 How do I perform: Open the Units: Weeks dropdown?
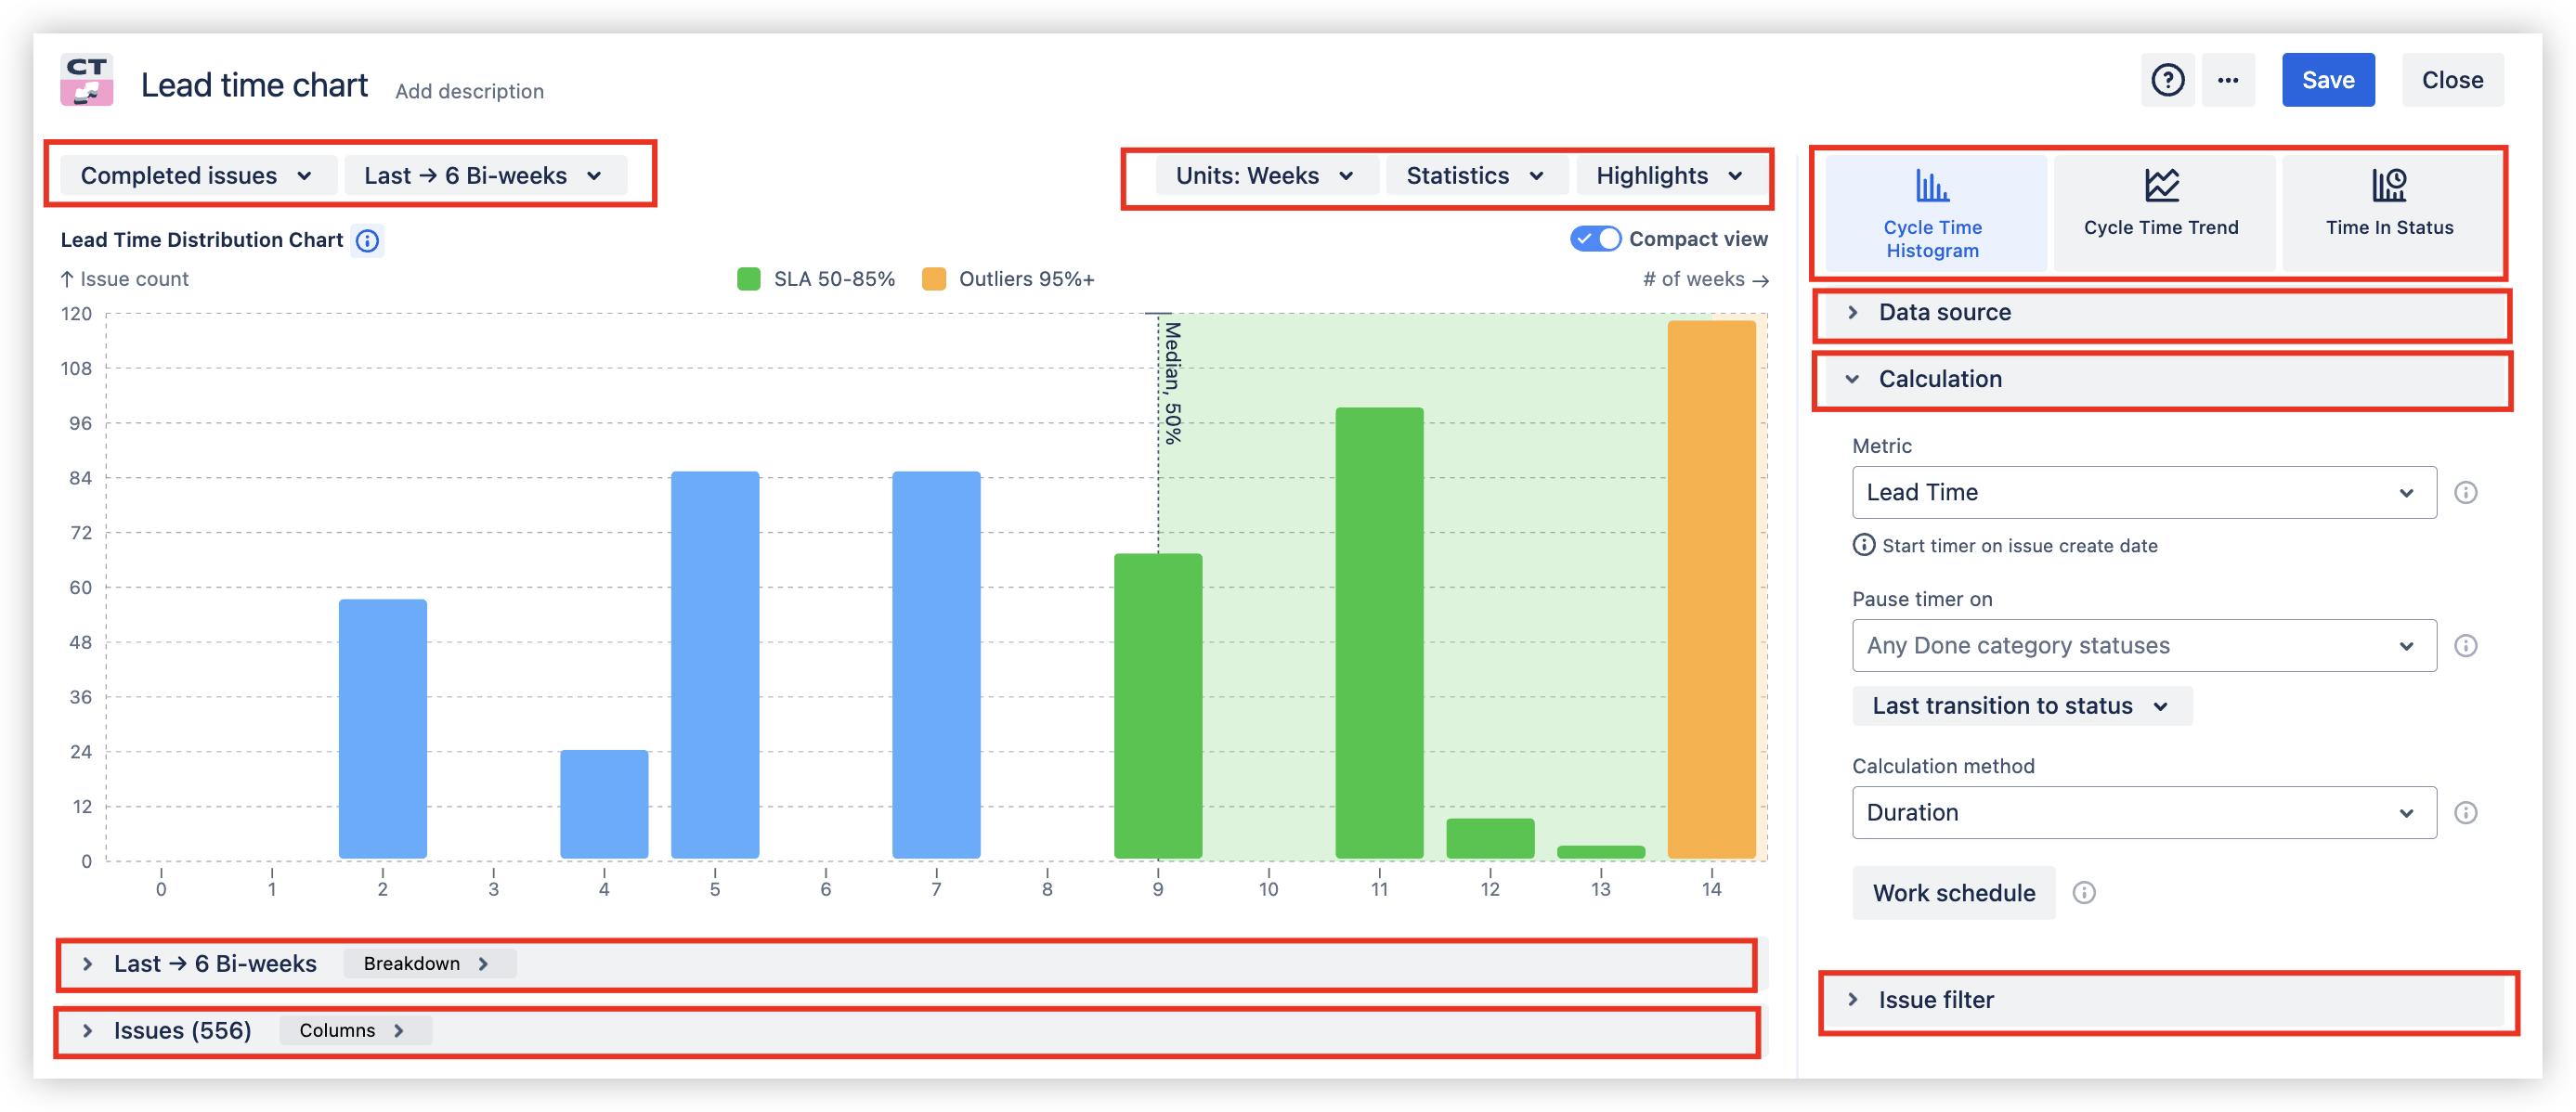tap(1265, 175)
